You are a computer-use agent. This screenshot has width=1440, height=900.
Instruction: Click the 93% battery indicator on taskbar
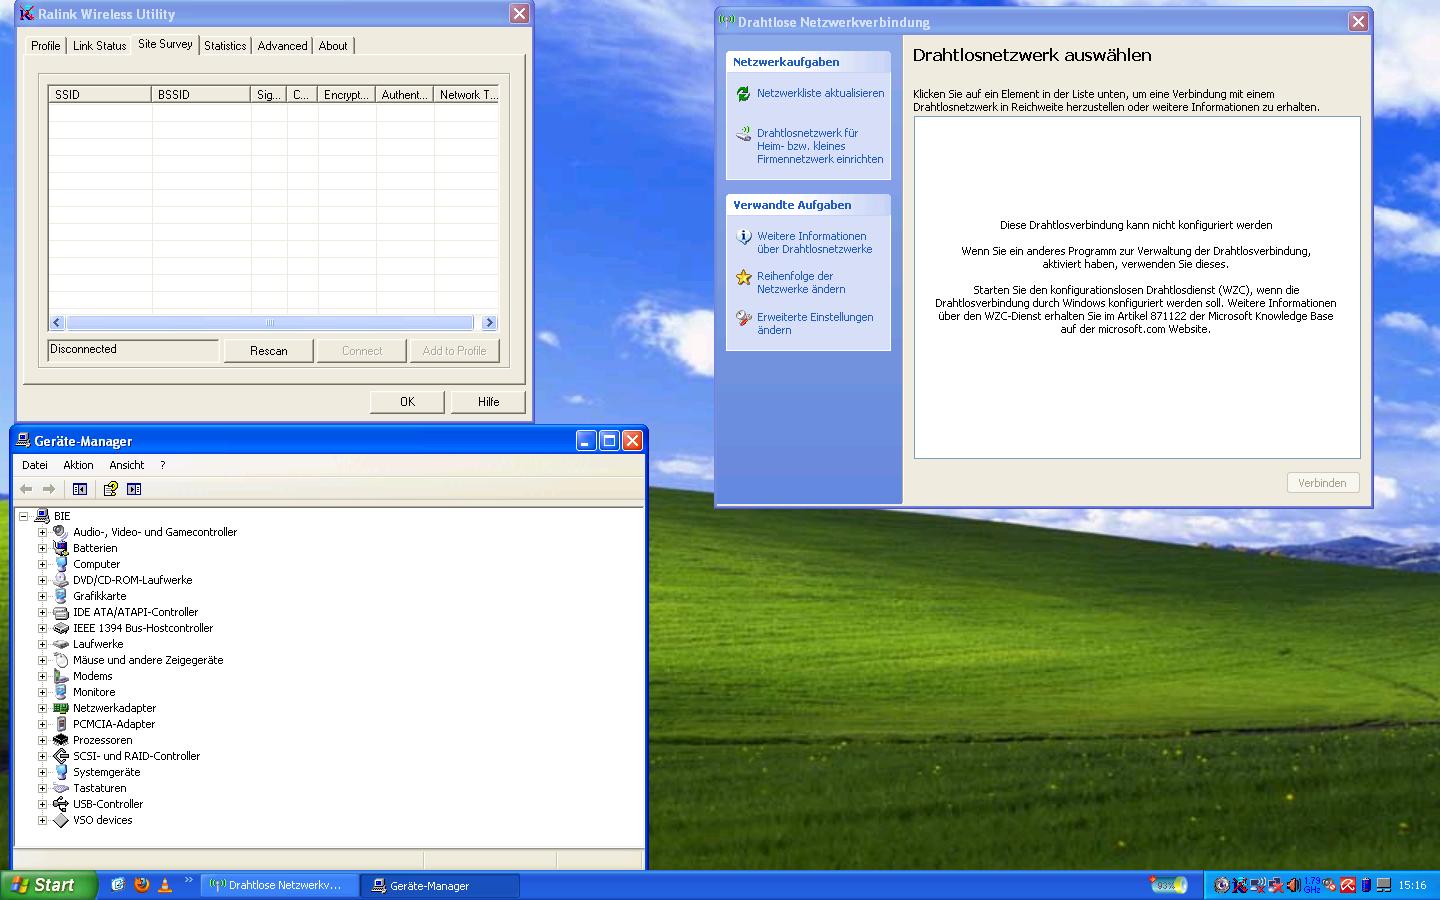pos(1168,885)
